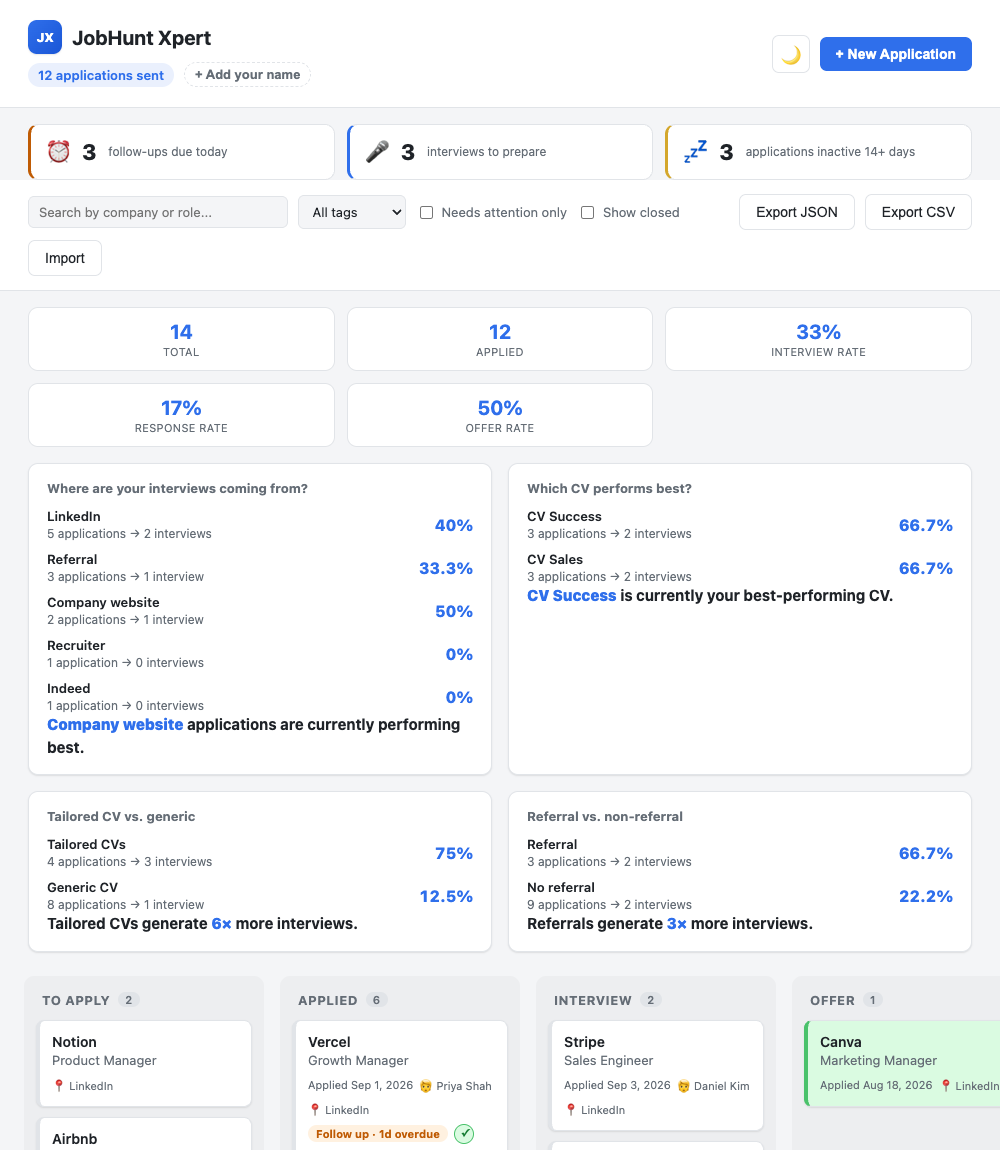Toggle dark mode with the moon icon
Viewport: 1000px width, 1150px height.
790,54
